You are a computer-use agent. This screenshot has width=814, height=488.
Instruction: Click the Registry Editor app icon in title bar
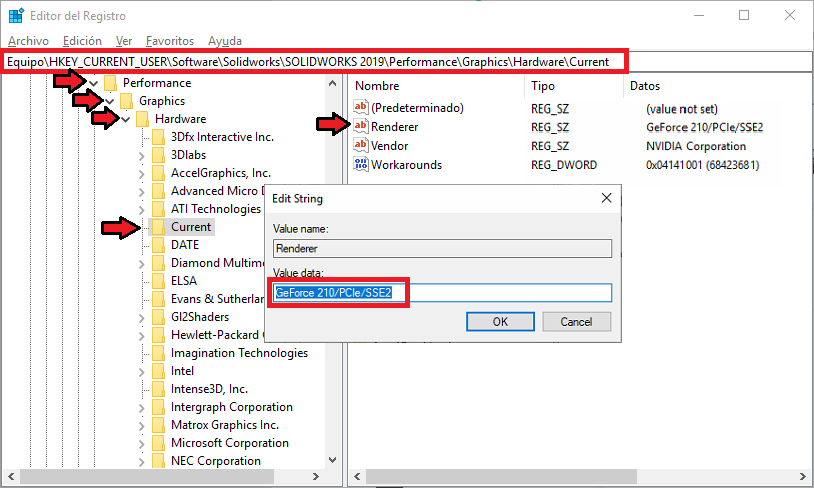pos(16,16)
